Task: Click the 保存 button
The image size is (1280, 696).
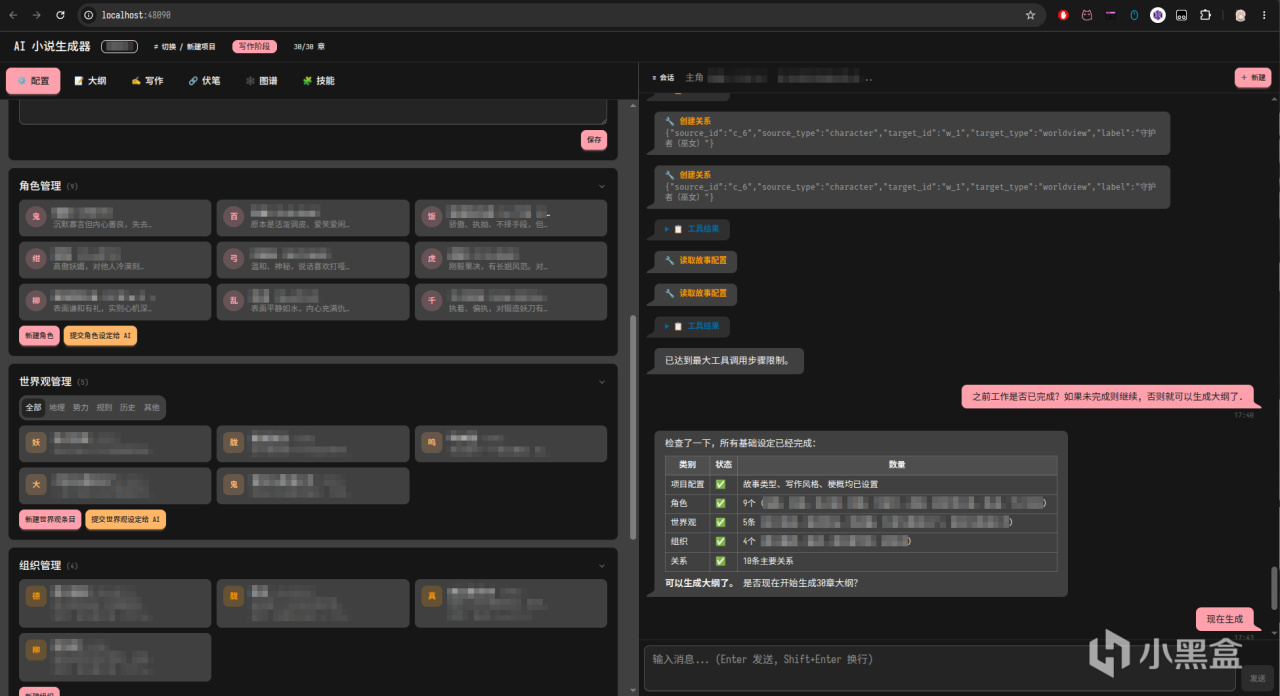Action: [x=594, y=140]
